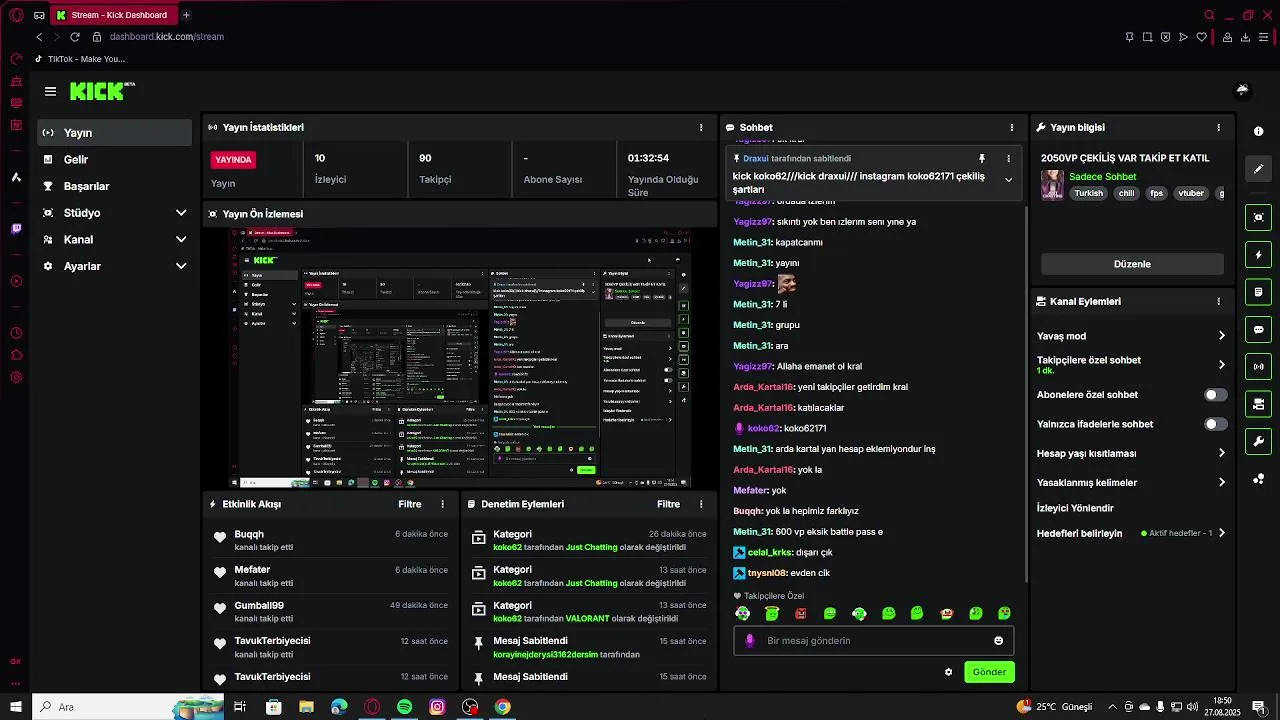This screenshot has width=1280, height=720.
Task: Click the pencil edit icon in right toolbar
Action: point(1258,169)
